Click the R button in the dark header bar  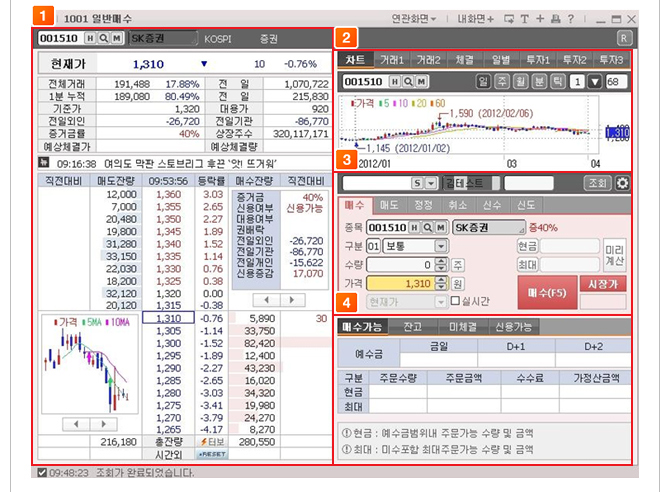(624, 38)
